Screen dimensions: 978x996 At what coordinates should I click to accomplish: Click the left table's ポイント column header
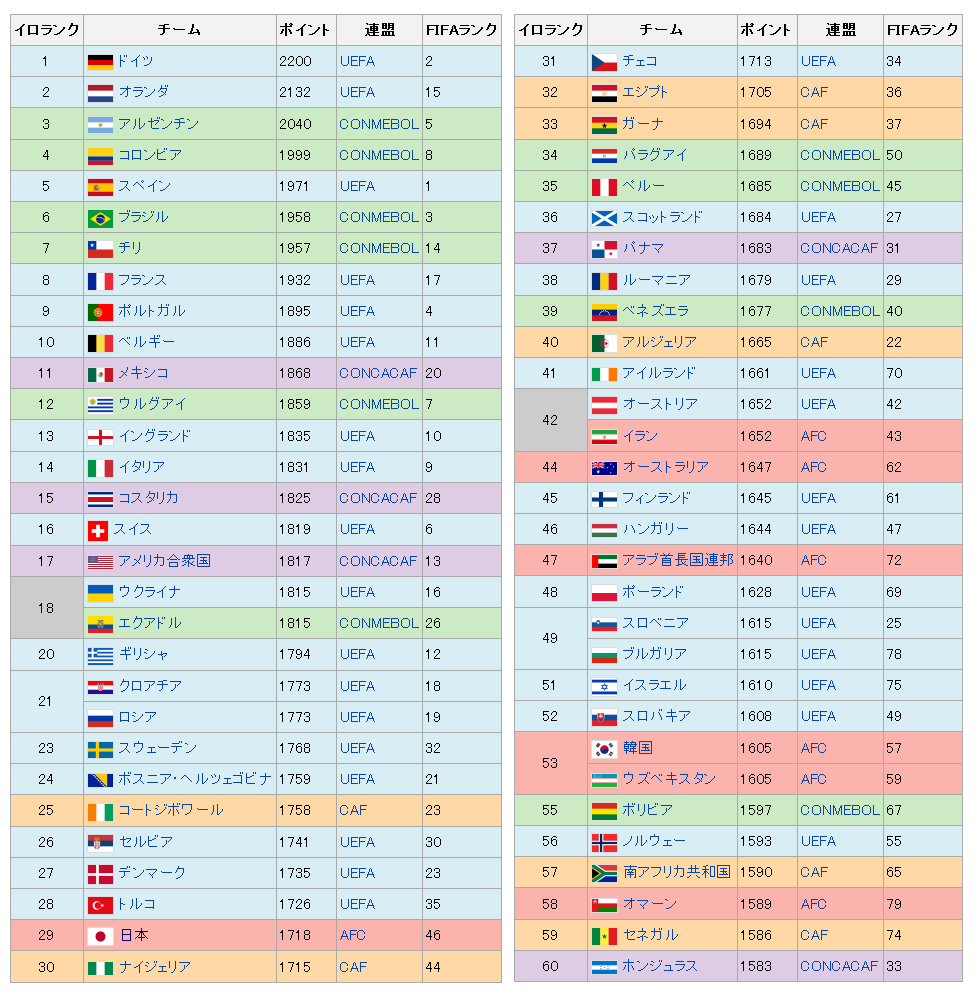(x=306, y=30)
